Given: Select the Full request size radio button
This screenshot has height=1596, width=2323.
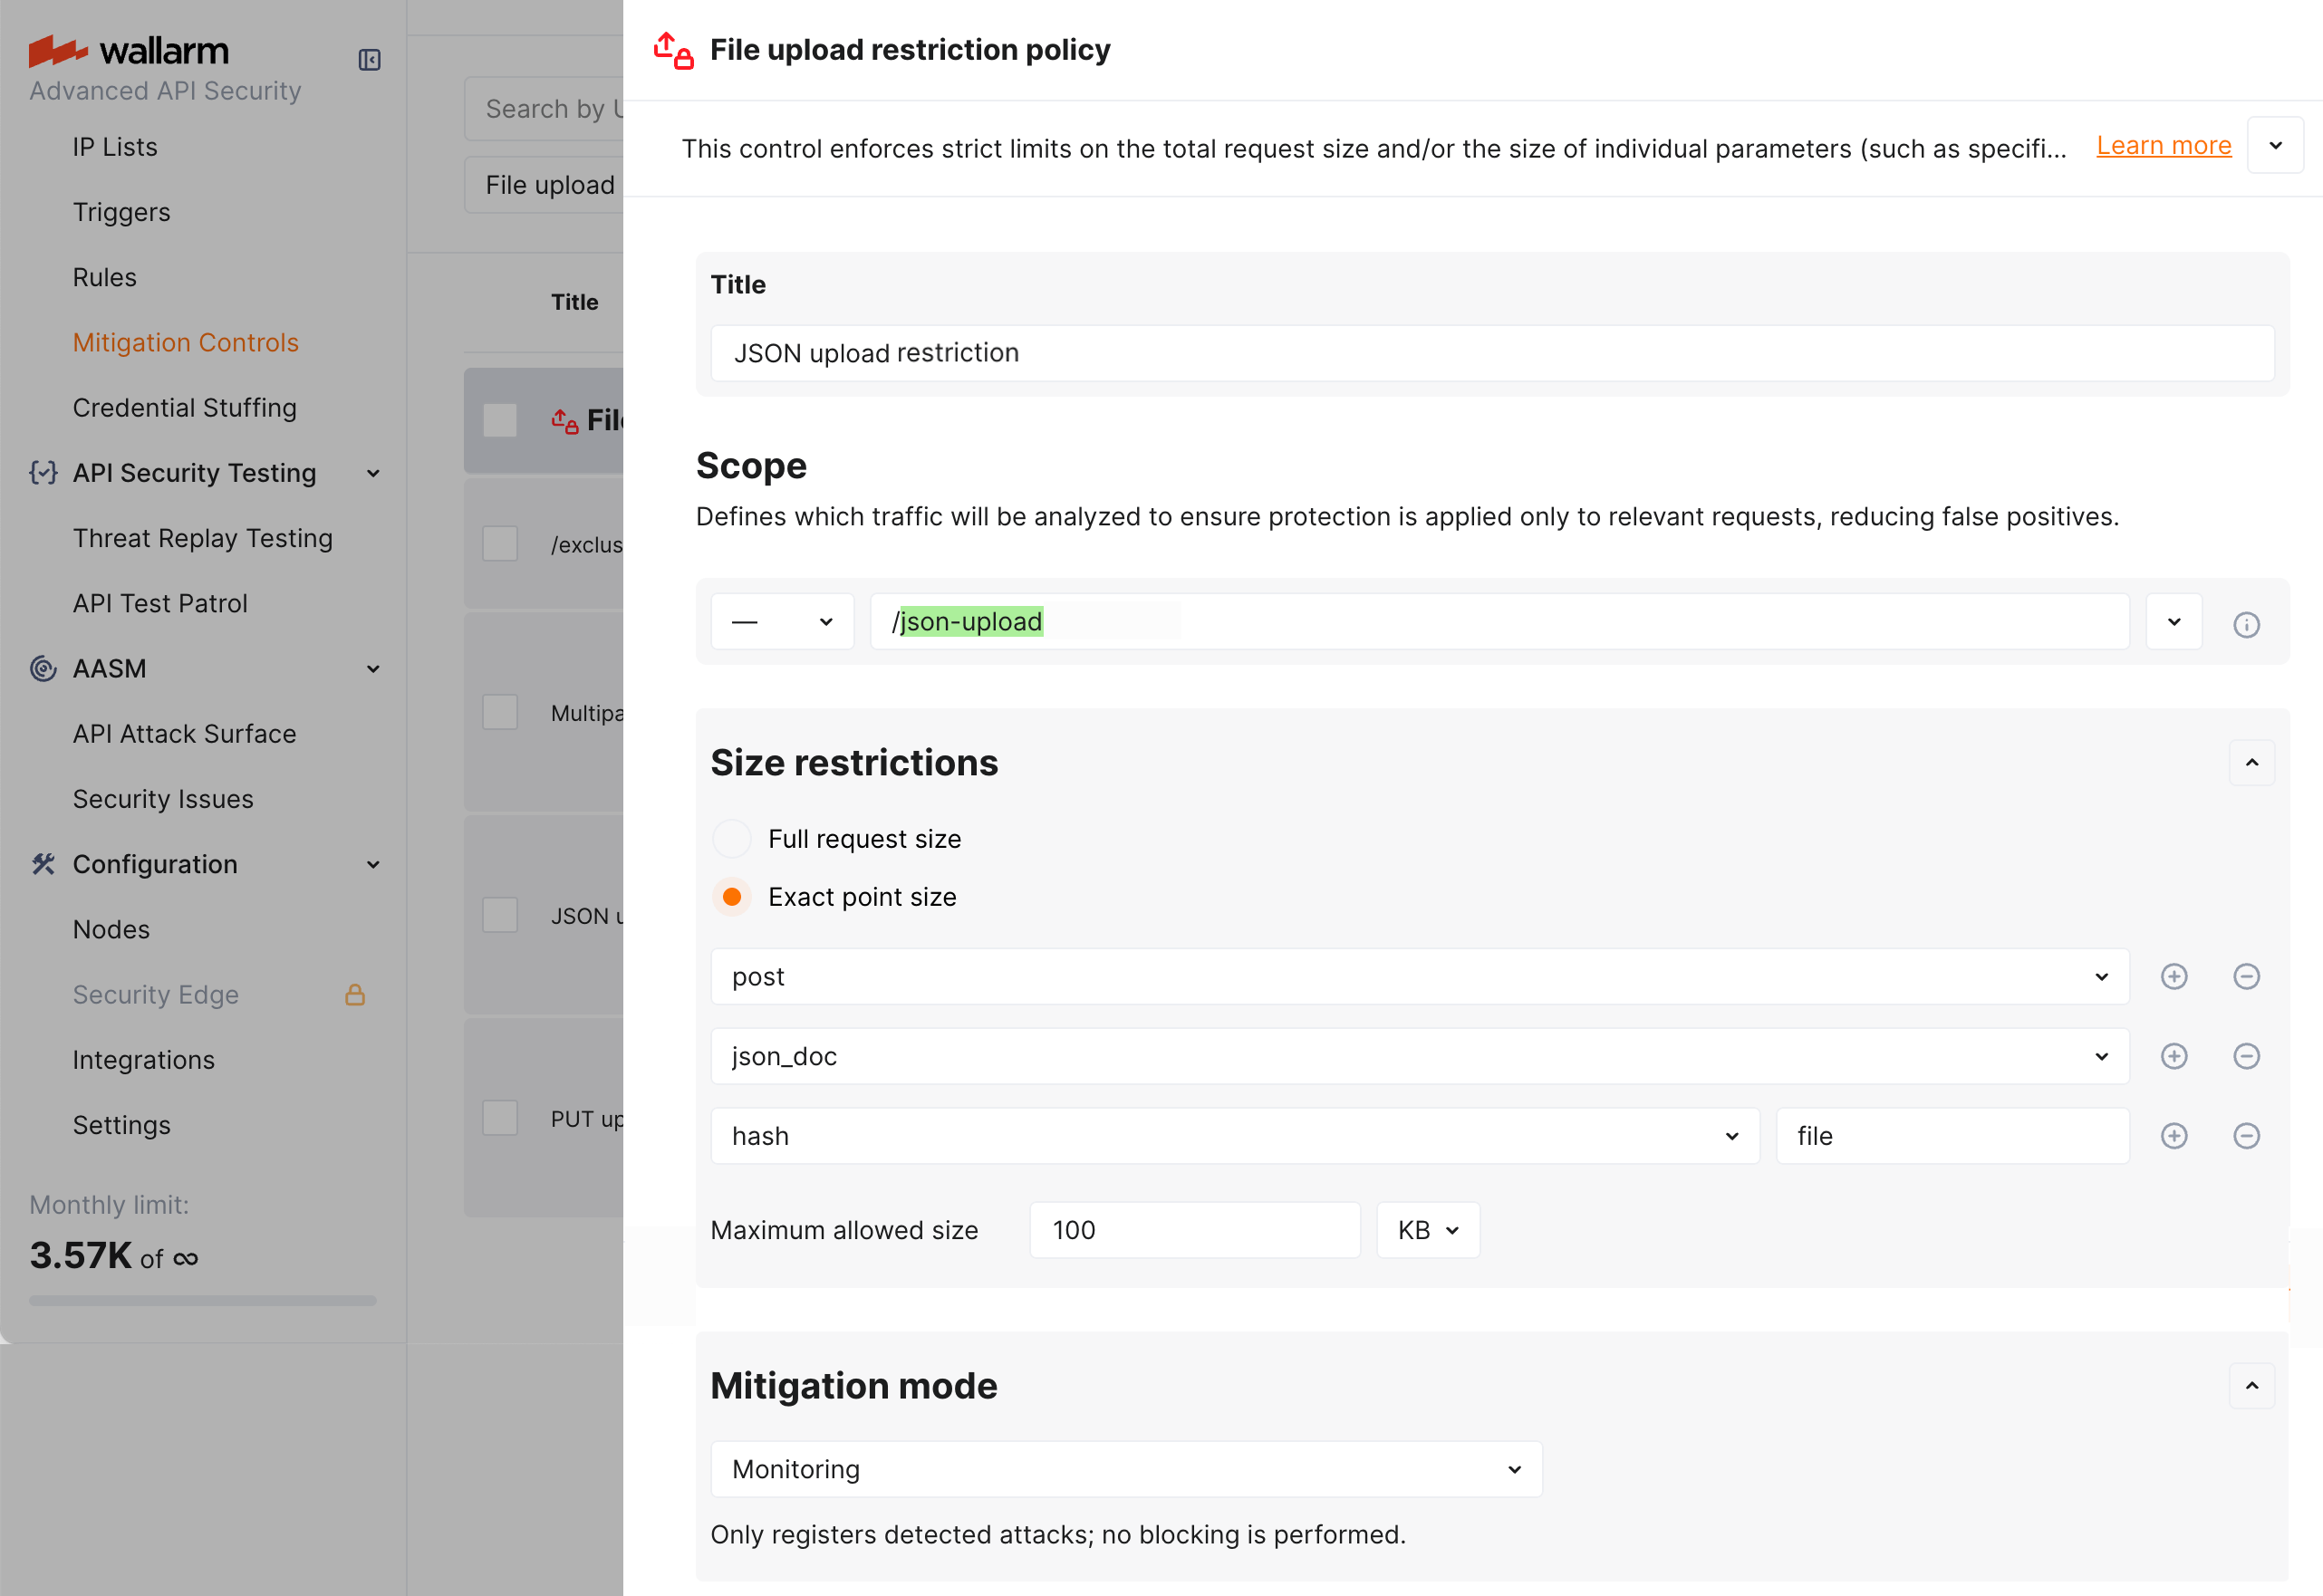Looking at the screenshot, I should pos(731,838).
